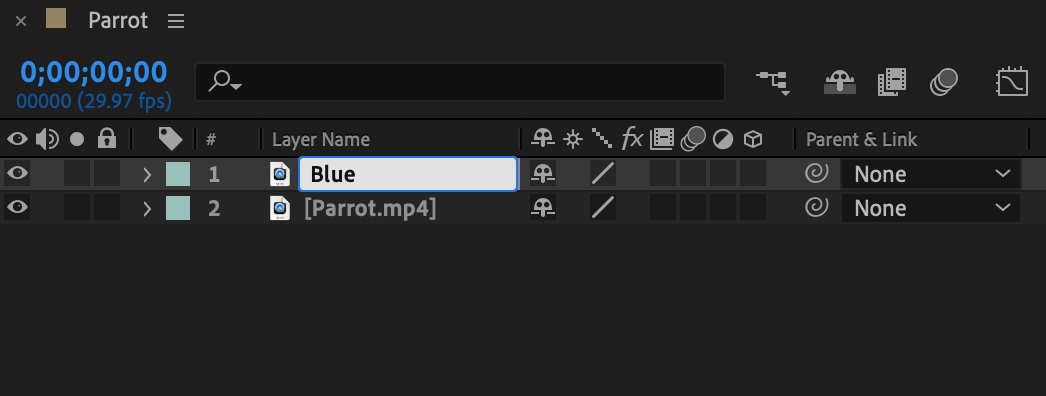
Task: Open the Graph Editor
Action: coord(1012,83)
